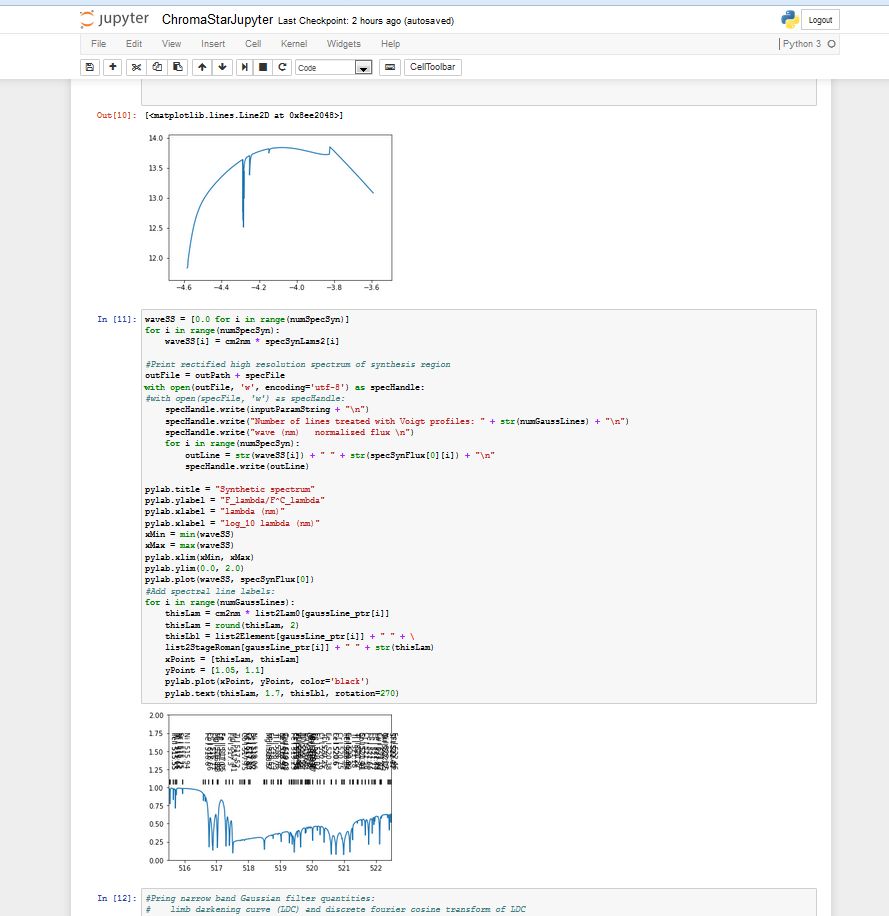Move selected cell down arrow
The height and width of the screenshot is (916, 889).
click(x=221, y=67)
